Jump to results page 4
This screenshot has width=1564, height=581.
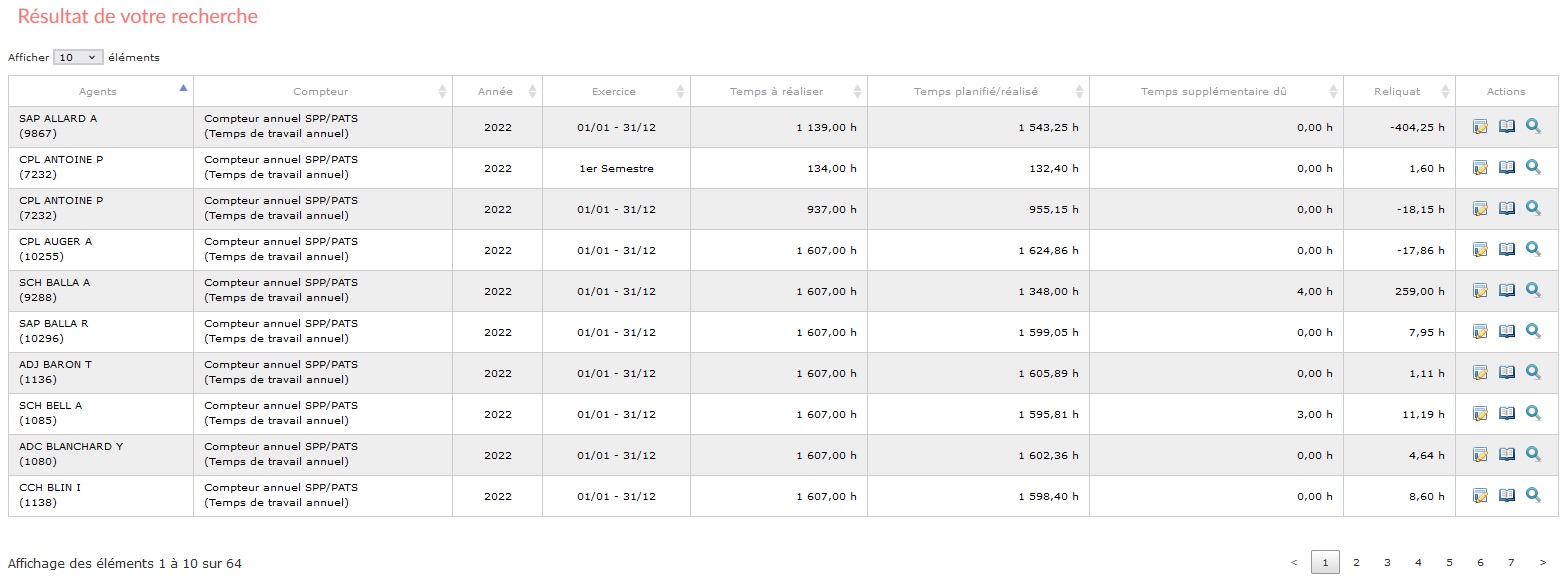coord(1418,562)
